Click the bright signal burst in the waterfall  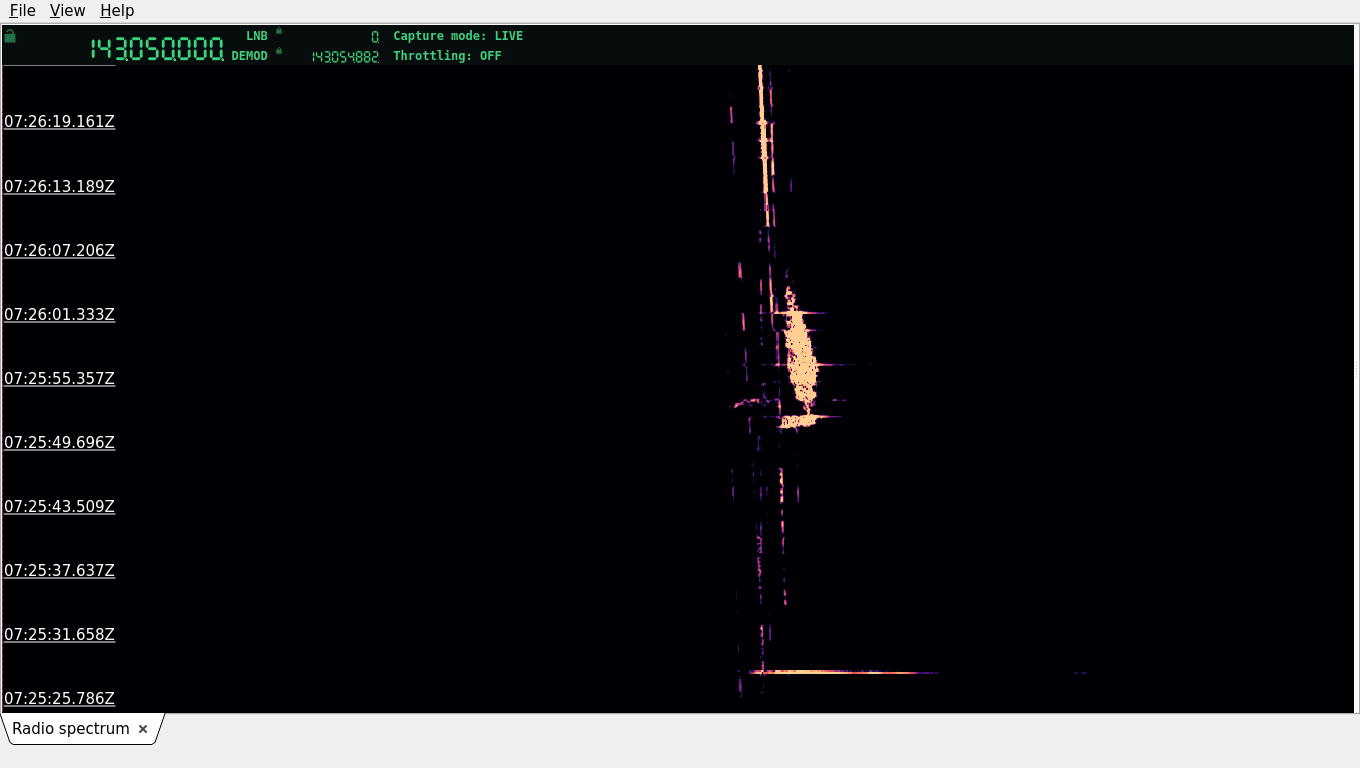800,355
